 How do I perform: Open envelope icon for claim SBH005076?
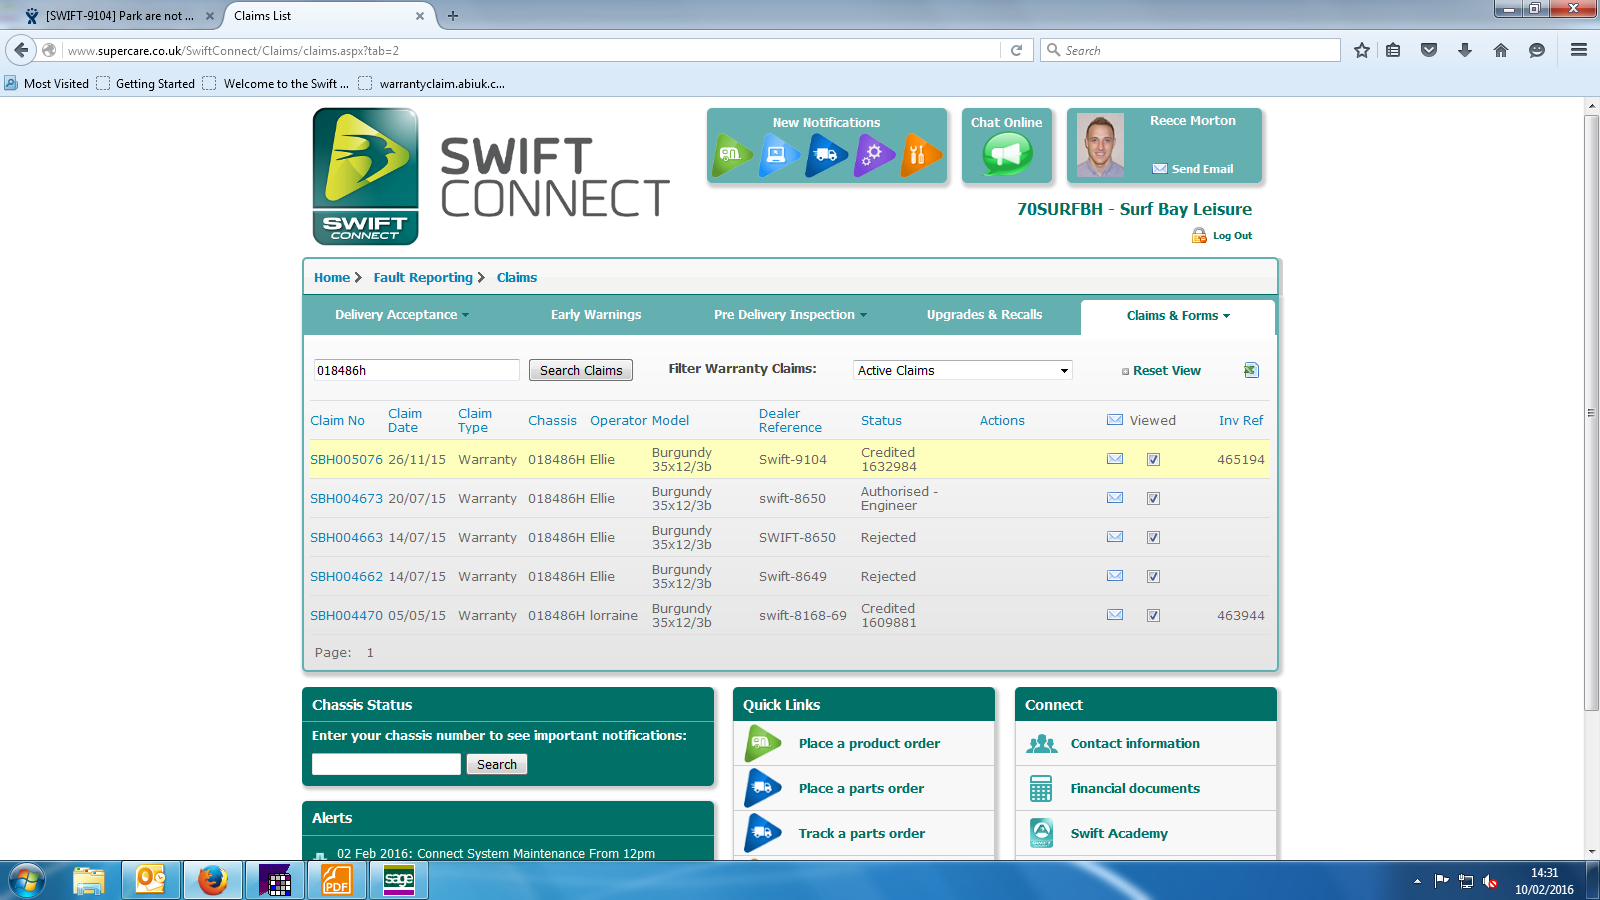tap(1115, 459)
